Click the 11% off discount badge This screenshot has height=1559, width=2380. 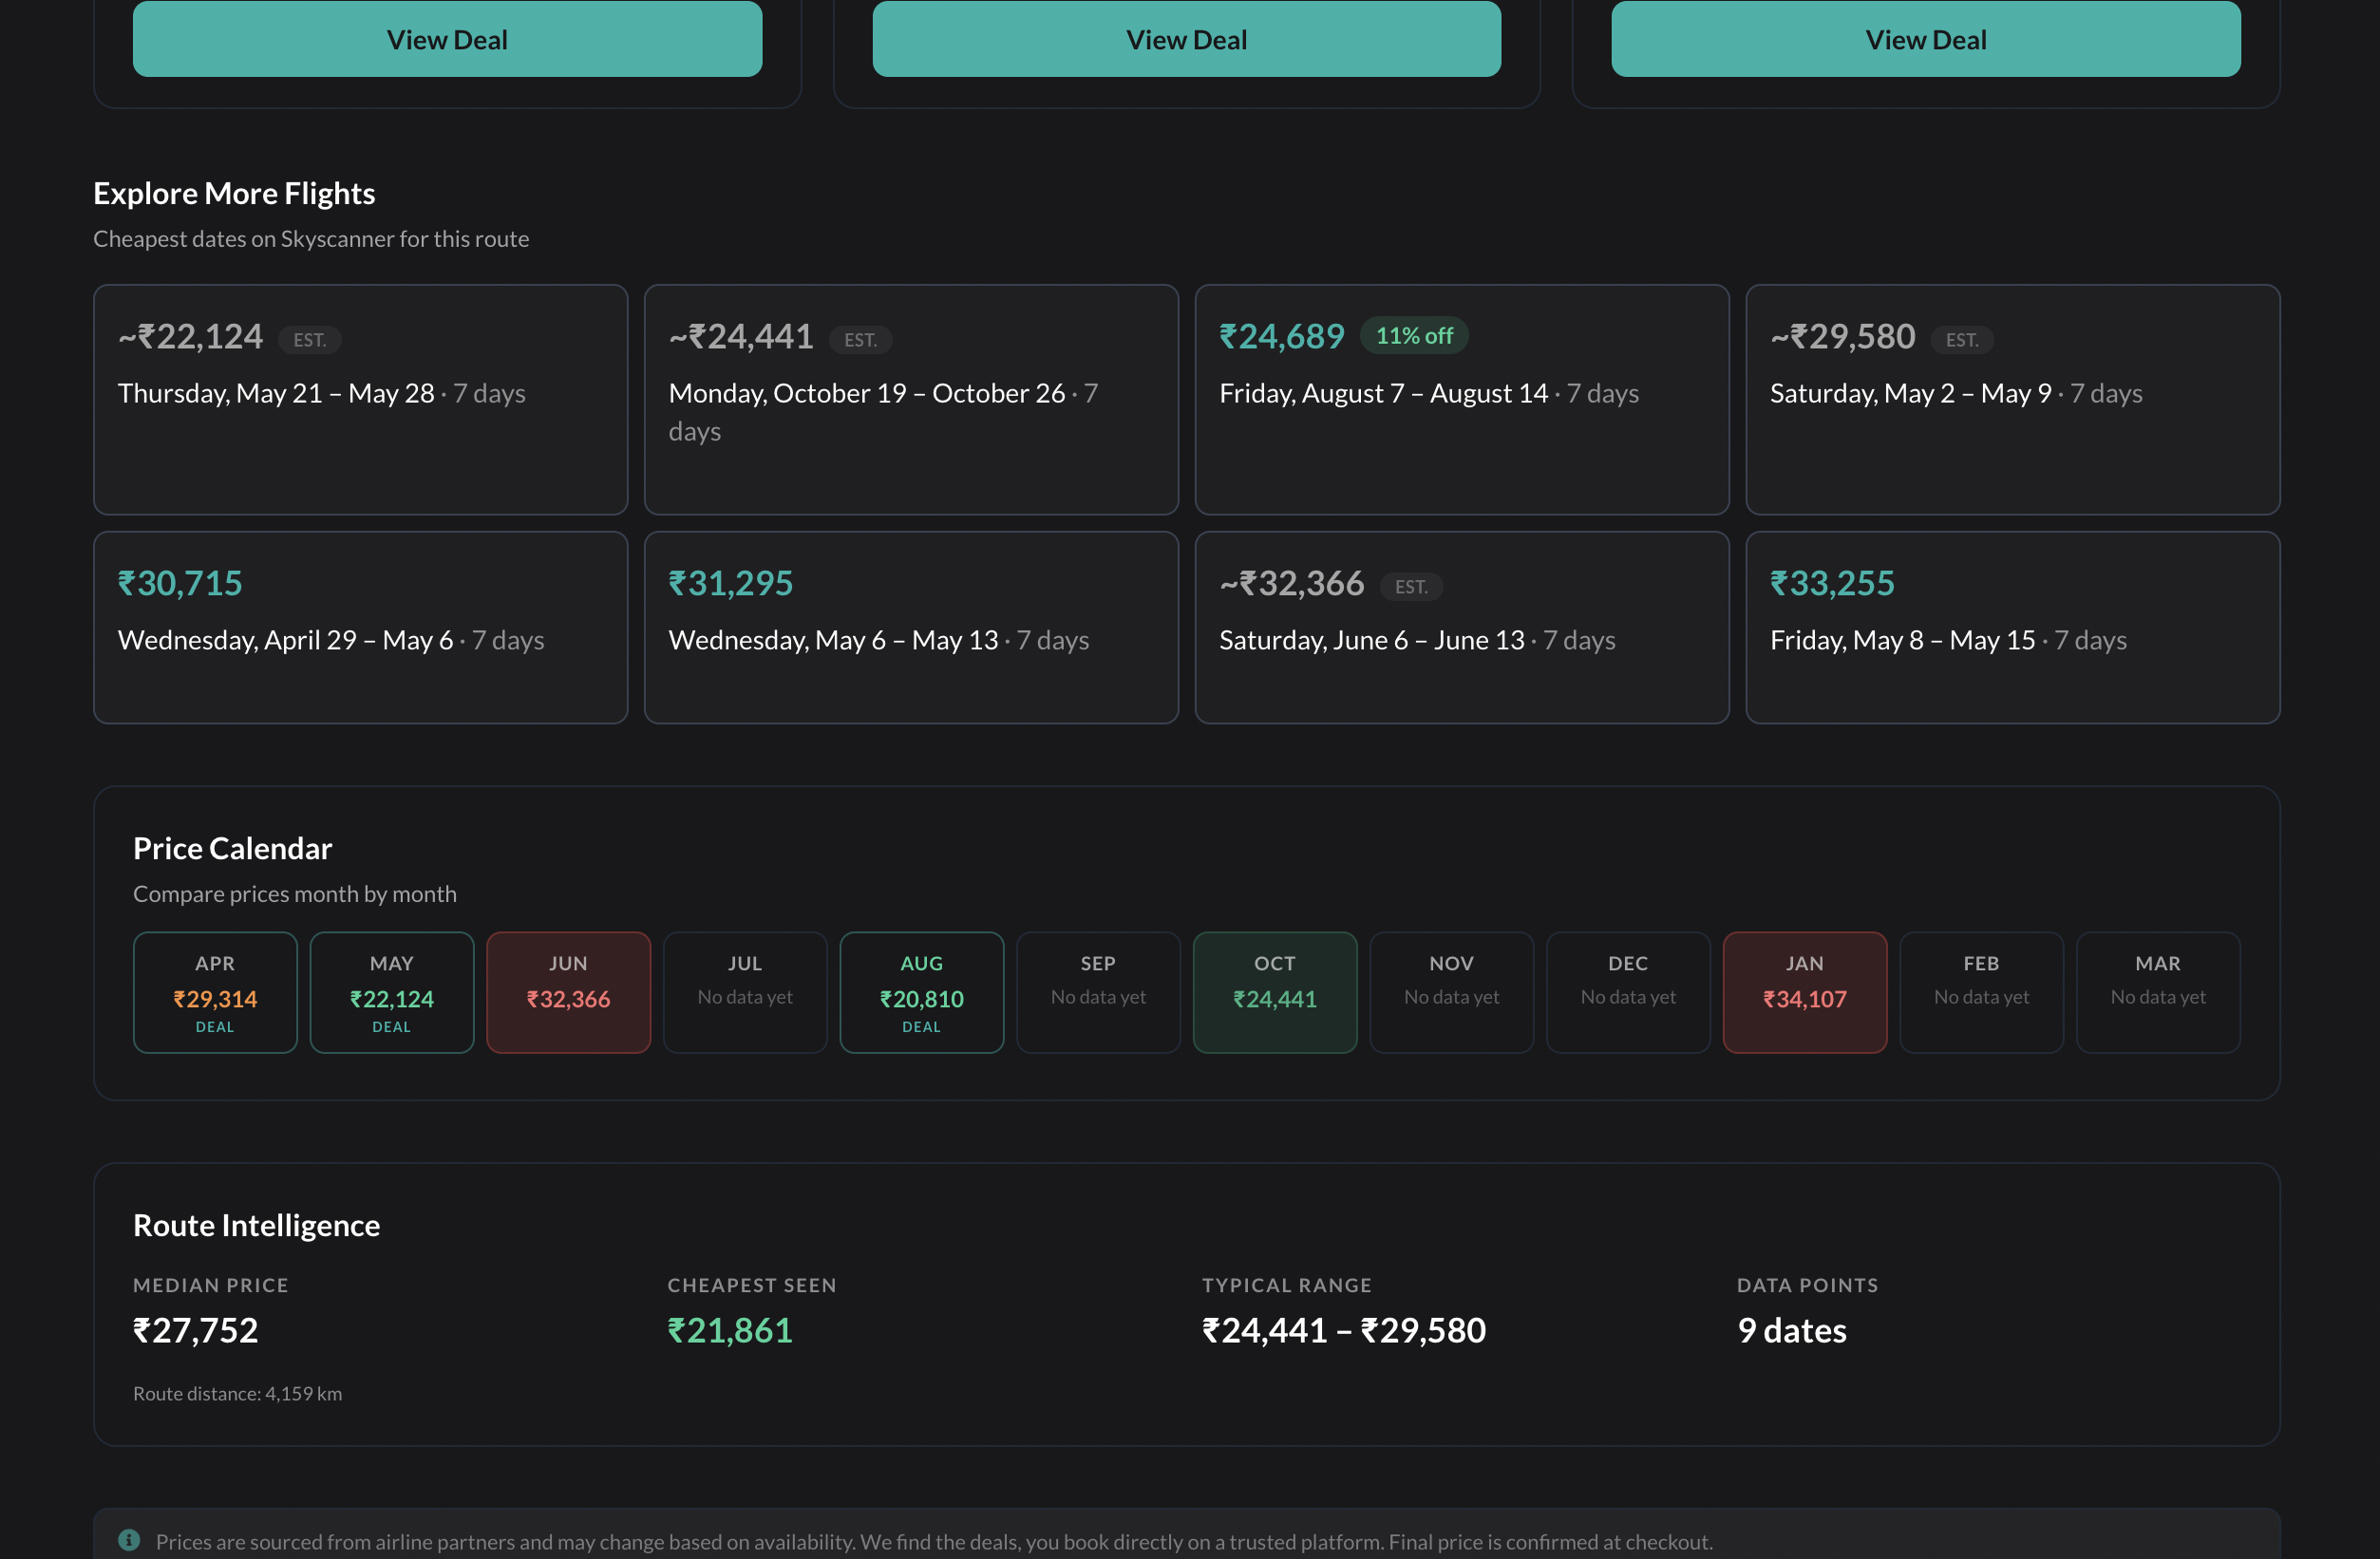click(1413, 336)
